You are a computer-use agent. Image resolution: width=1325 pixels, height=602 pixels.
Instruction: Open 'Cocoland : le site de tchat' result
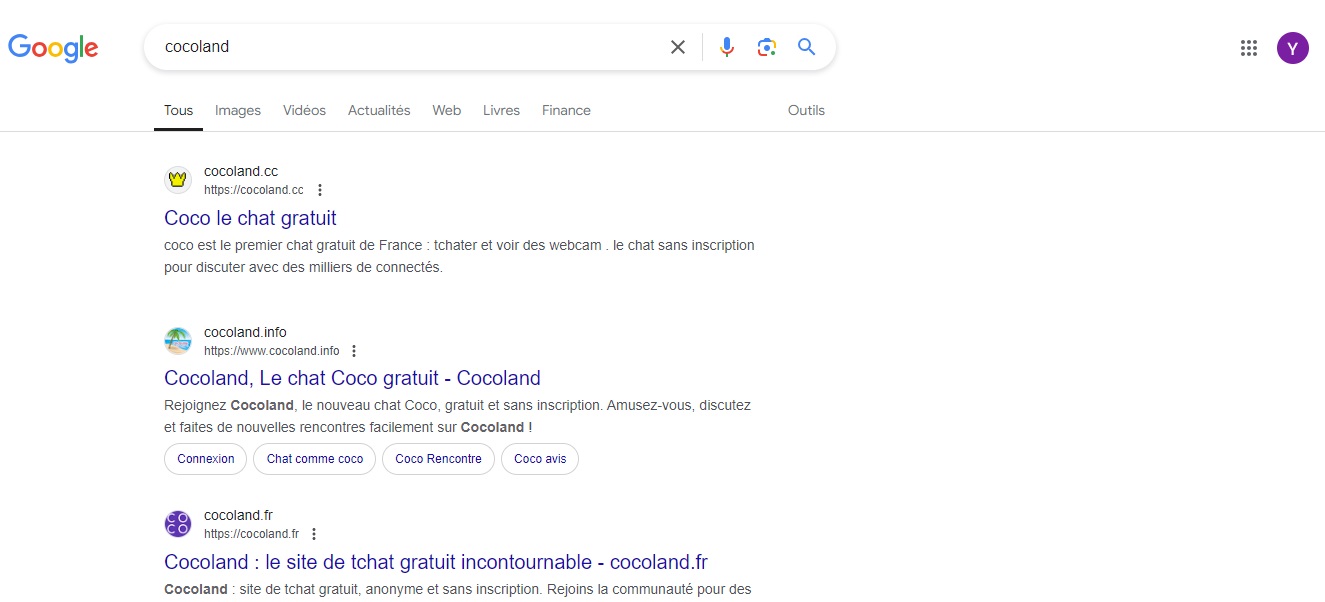coord(436,562)
